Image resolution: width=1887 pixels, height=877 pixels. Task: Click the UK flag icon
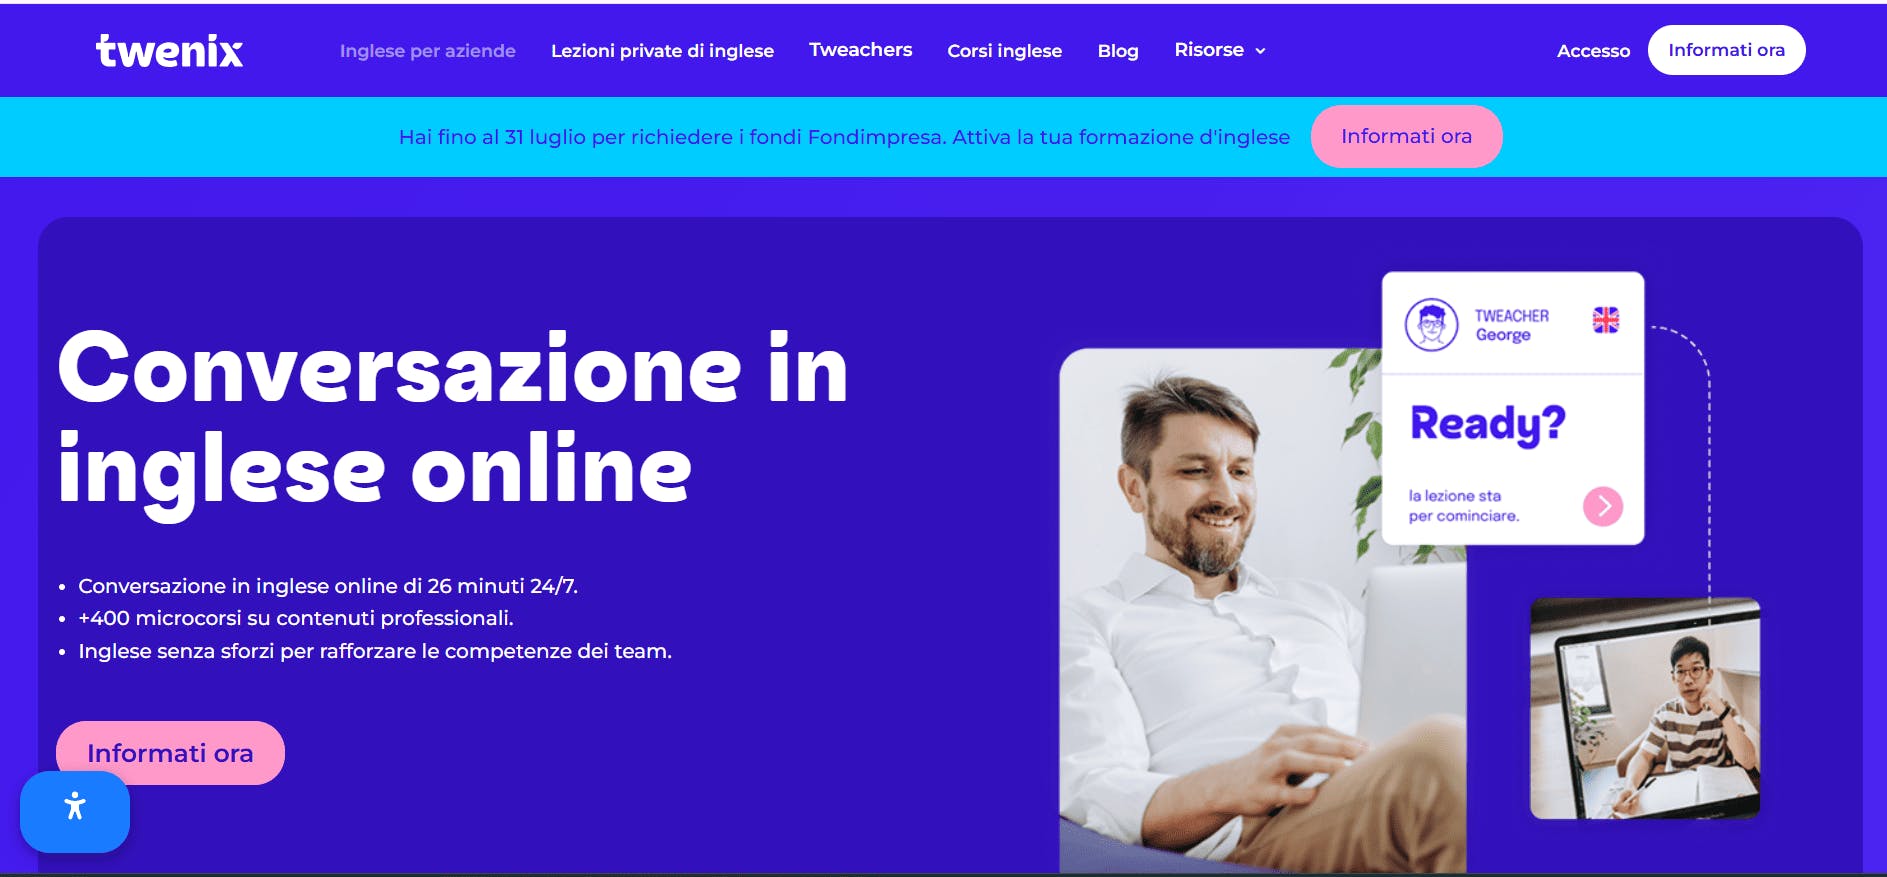[x=1606, y=320]
